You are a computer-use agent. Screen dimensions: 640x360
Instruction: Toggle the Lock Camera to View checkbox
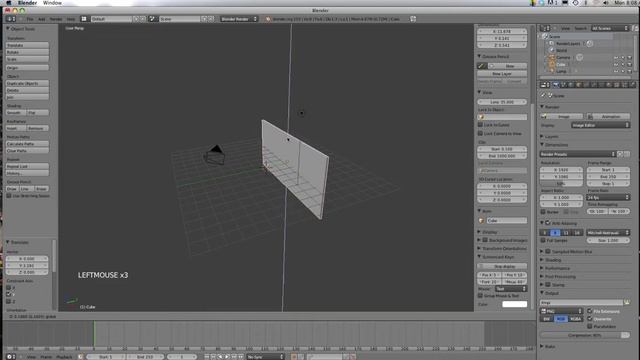coord(480,133)
